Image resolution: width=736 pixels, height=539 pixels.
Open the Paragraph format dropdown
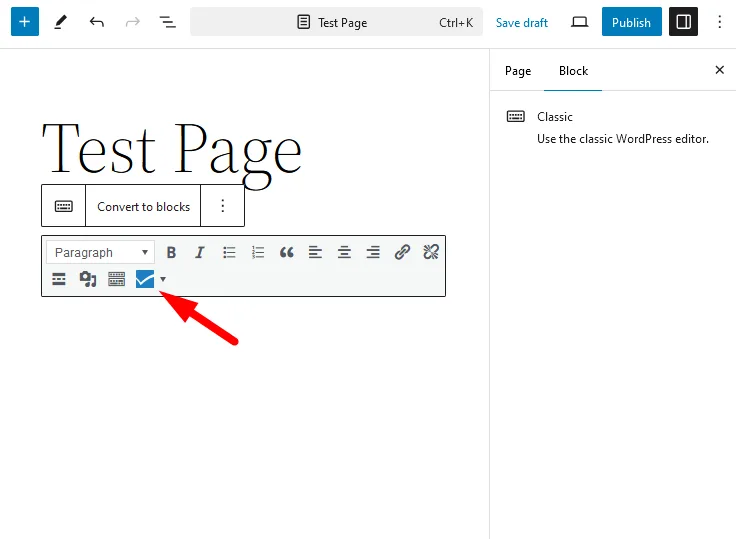(101, 253)
